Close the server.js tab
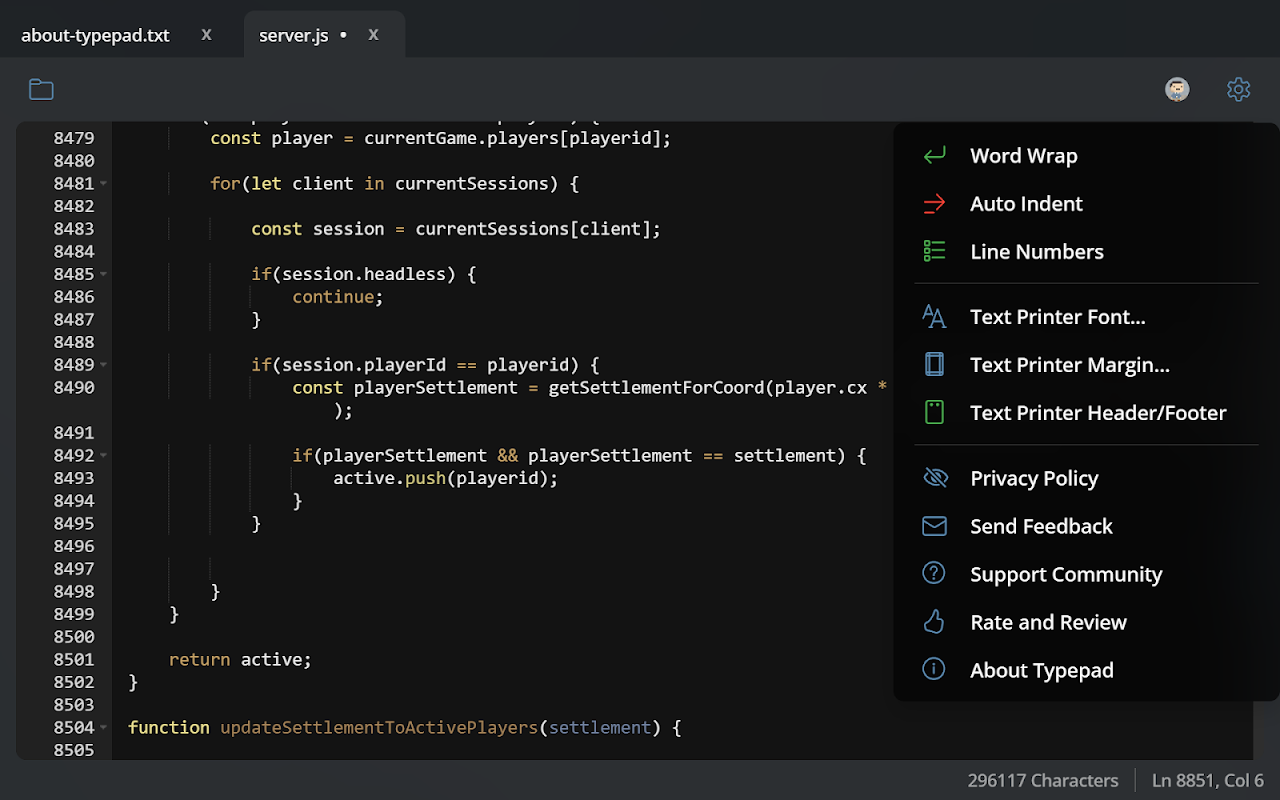This screenshot has height=800, width=1280. [373, 35]
